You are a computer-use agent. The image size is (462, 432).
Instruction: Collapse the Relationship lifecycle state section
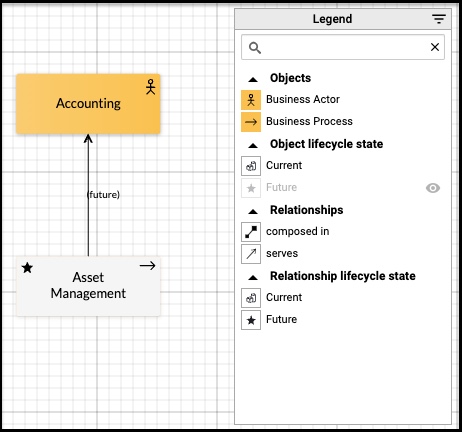[x=253, y=277]
